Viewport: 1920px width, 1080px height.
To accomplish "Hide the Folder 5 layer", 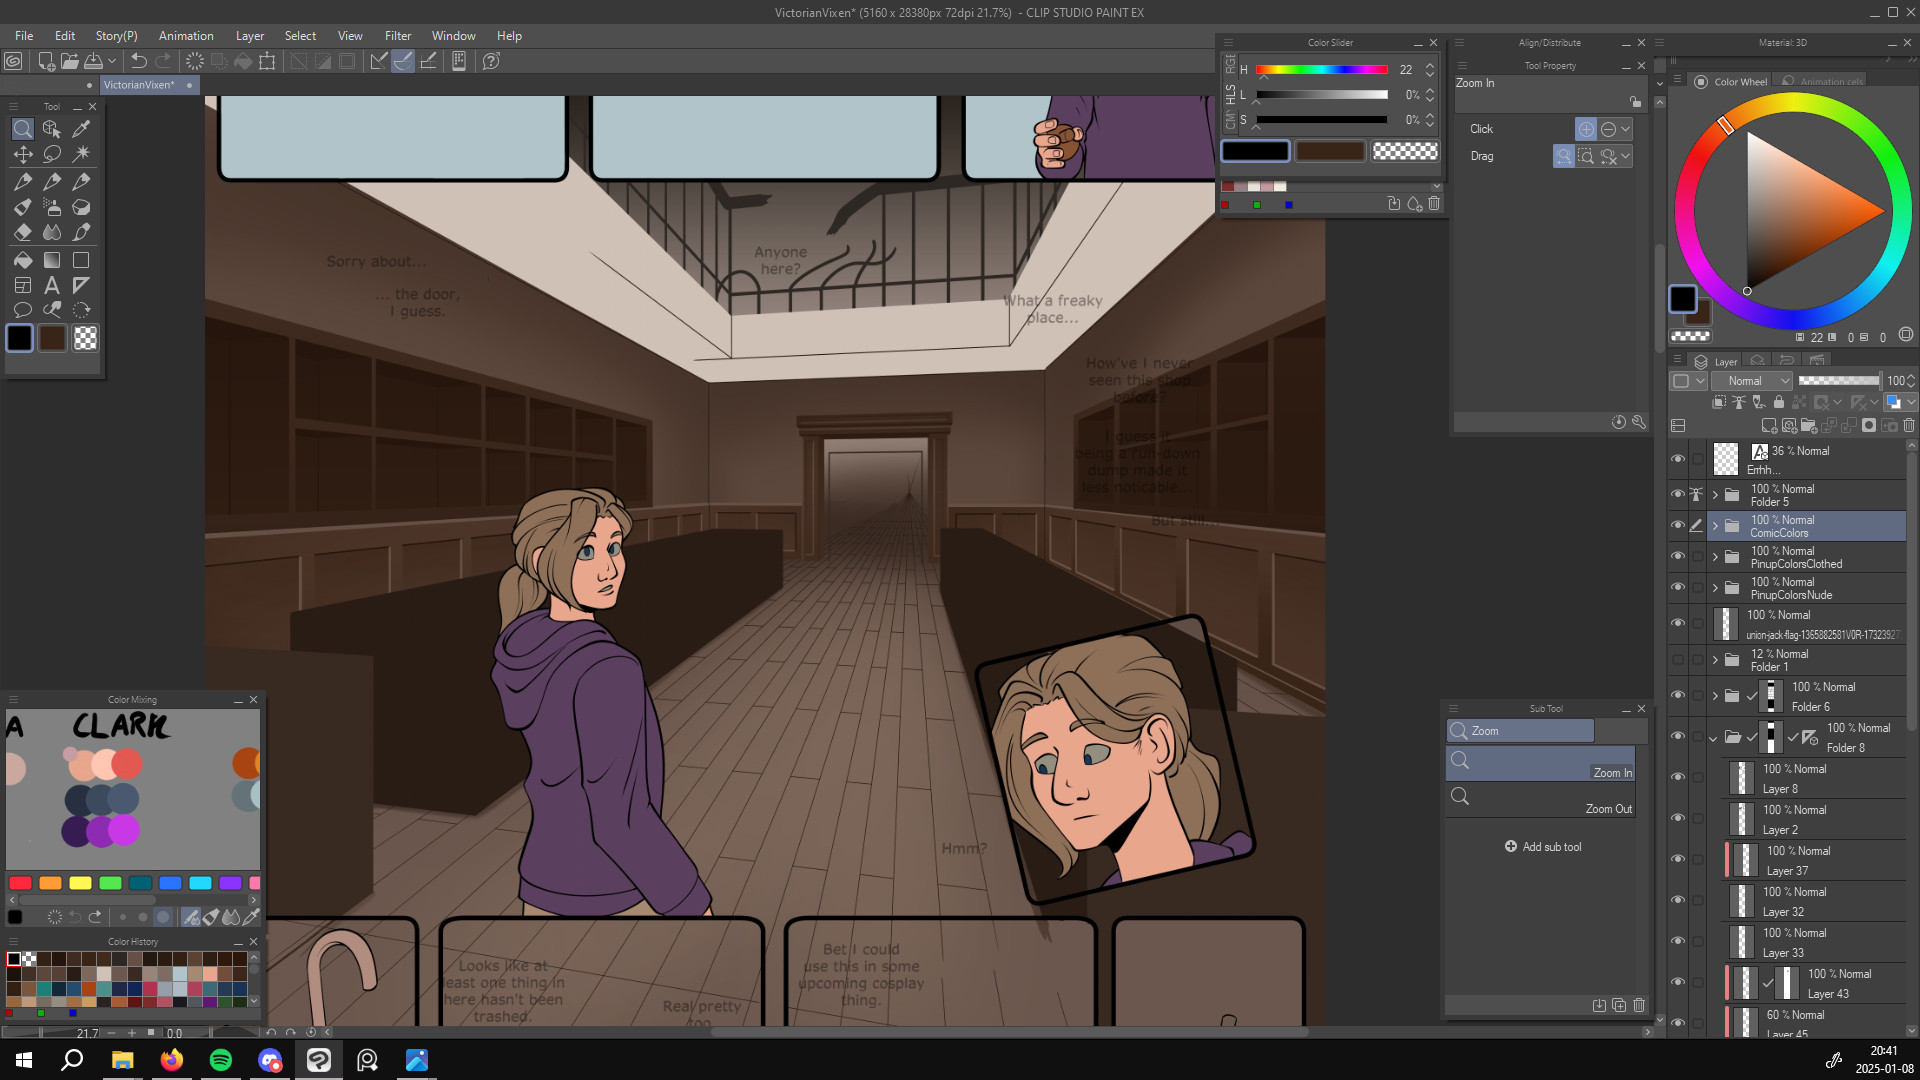I will click(x=1678, y=495).
